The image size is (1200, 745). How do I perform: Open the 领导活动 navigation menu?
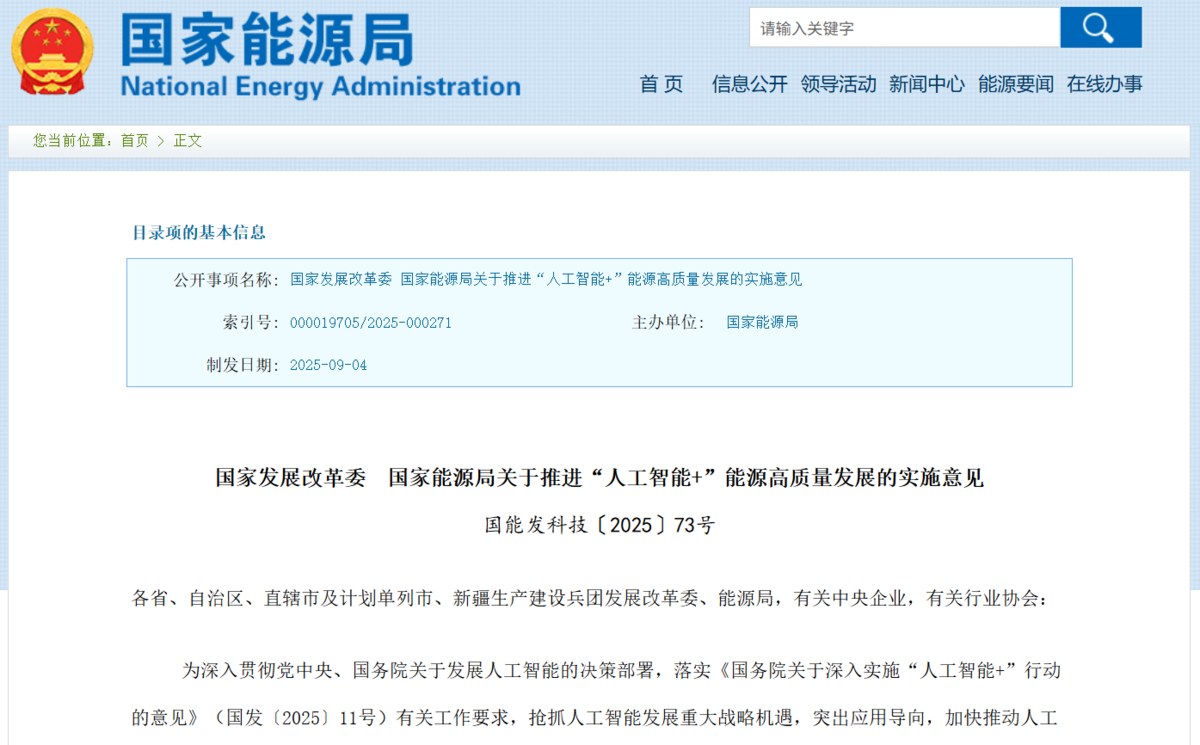point(838,84)
